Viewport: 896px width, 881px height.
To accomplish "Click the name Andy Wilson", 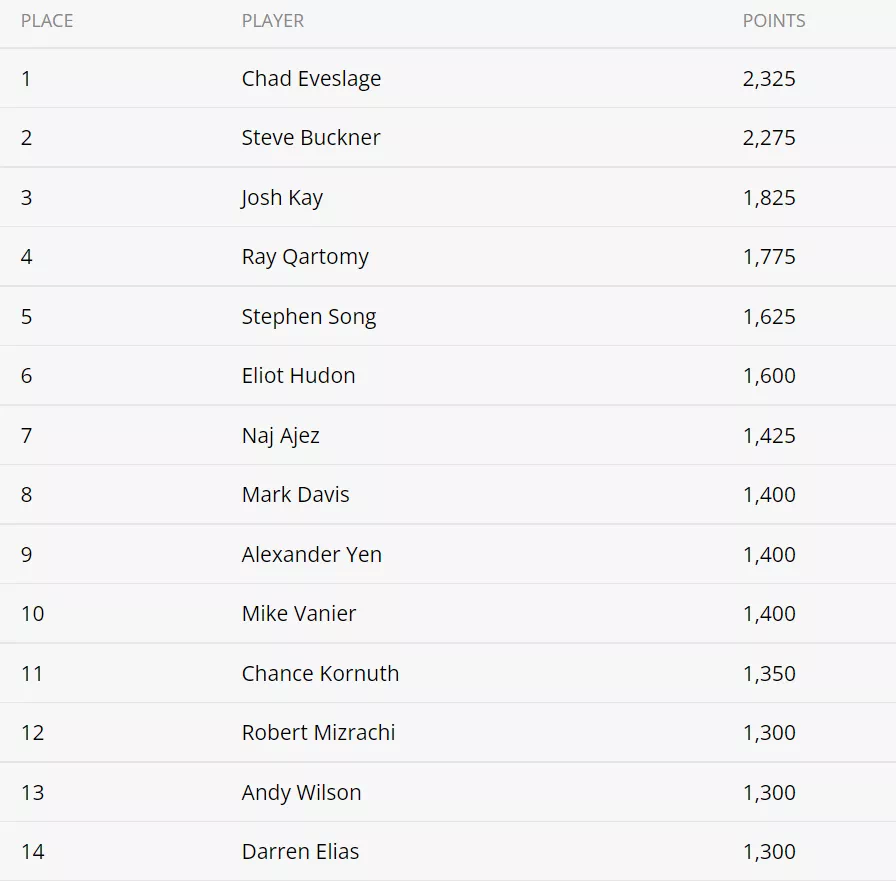I will click(x=301, y=793).
